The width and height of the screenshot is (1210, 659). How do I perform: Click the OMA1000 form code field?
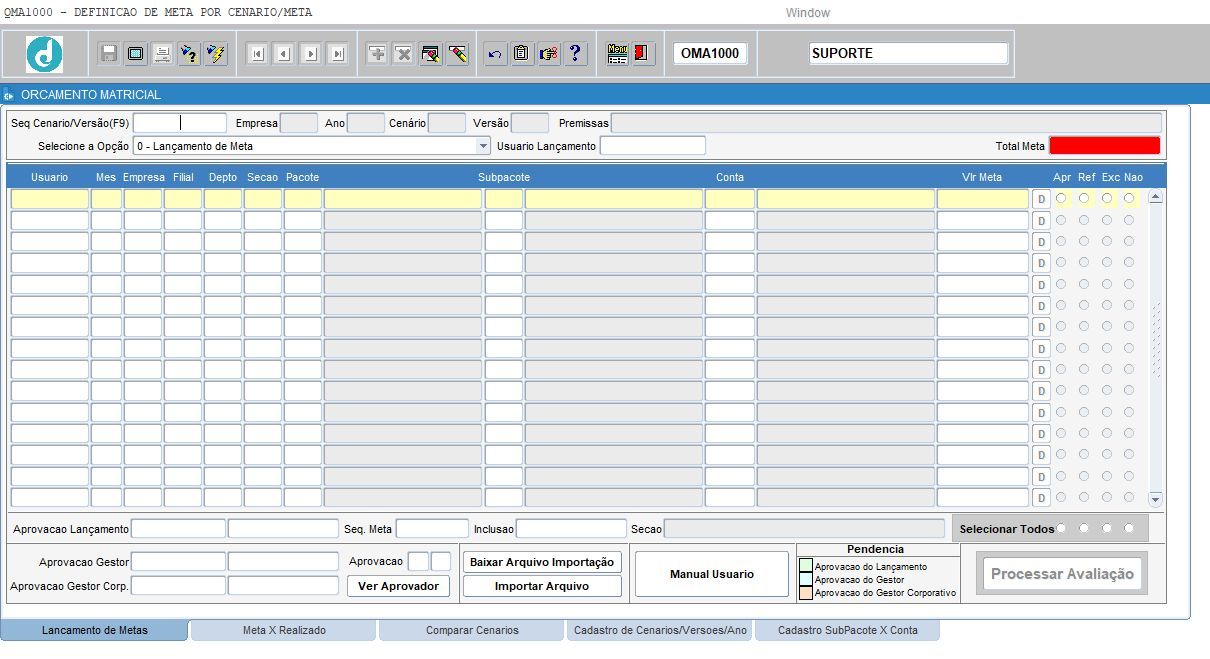coord(710,54)
